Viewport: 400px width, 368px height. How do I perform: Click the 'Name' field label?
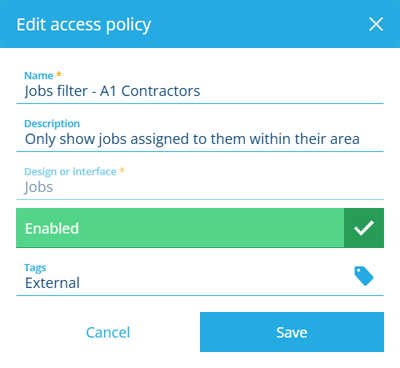coord(39,76)
